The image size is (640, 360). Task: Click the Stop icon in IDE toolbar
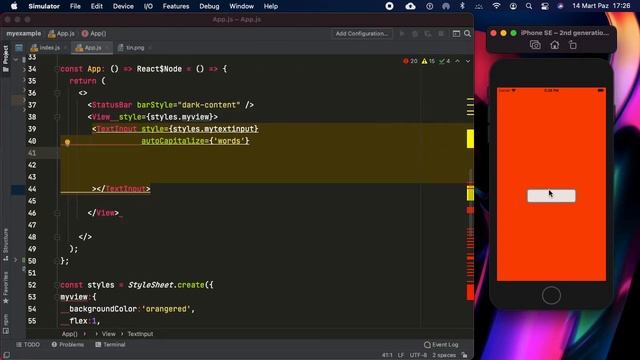tap(441, 34)
